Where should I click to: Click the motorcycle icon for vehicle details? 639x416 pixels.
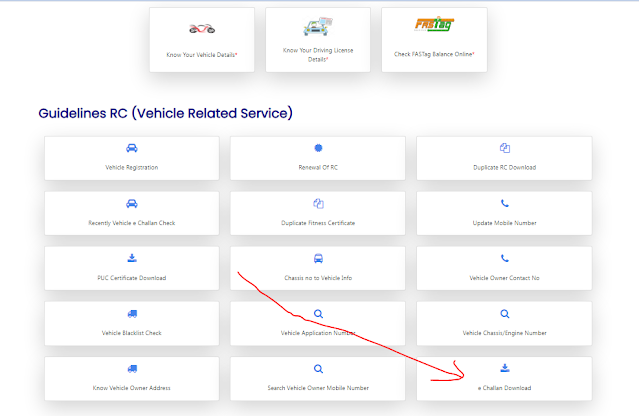click(202, 29)
